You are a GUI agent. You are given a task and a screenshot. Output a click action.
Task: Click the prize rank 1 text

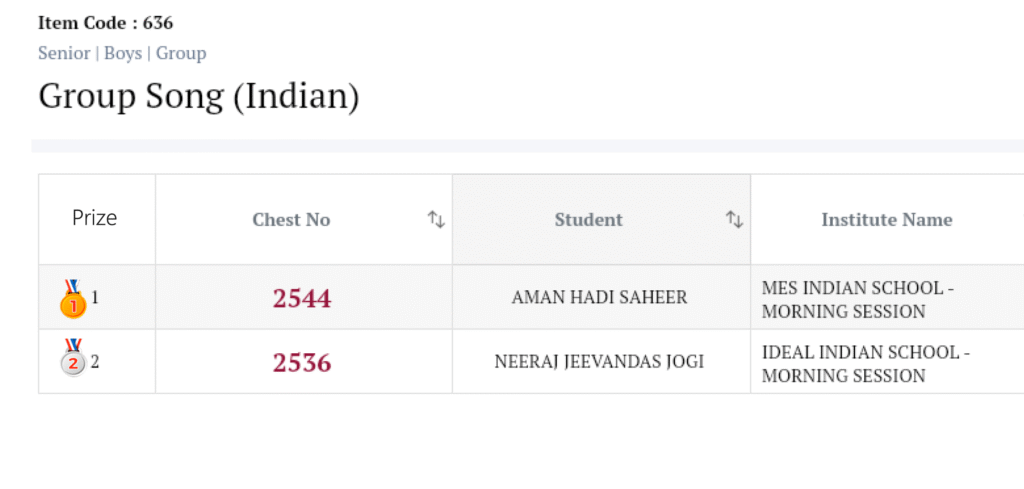coord(96,297)
